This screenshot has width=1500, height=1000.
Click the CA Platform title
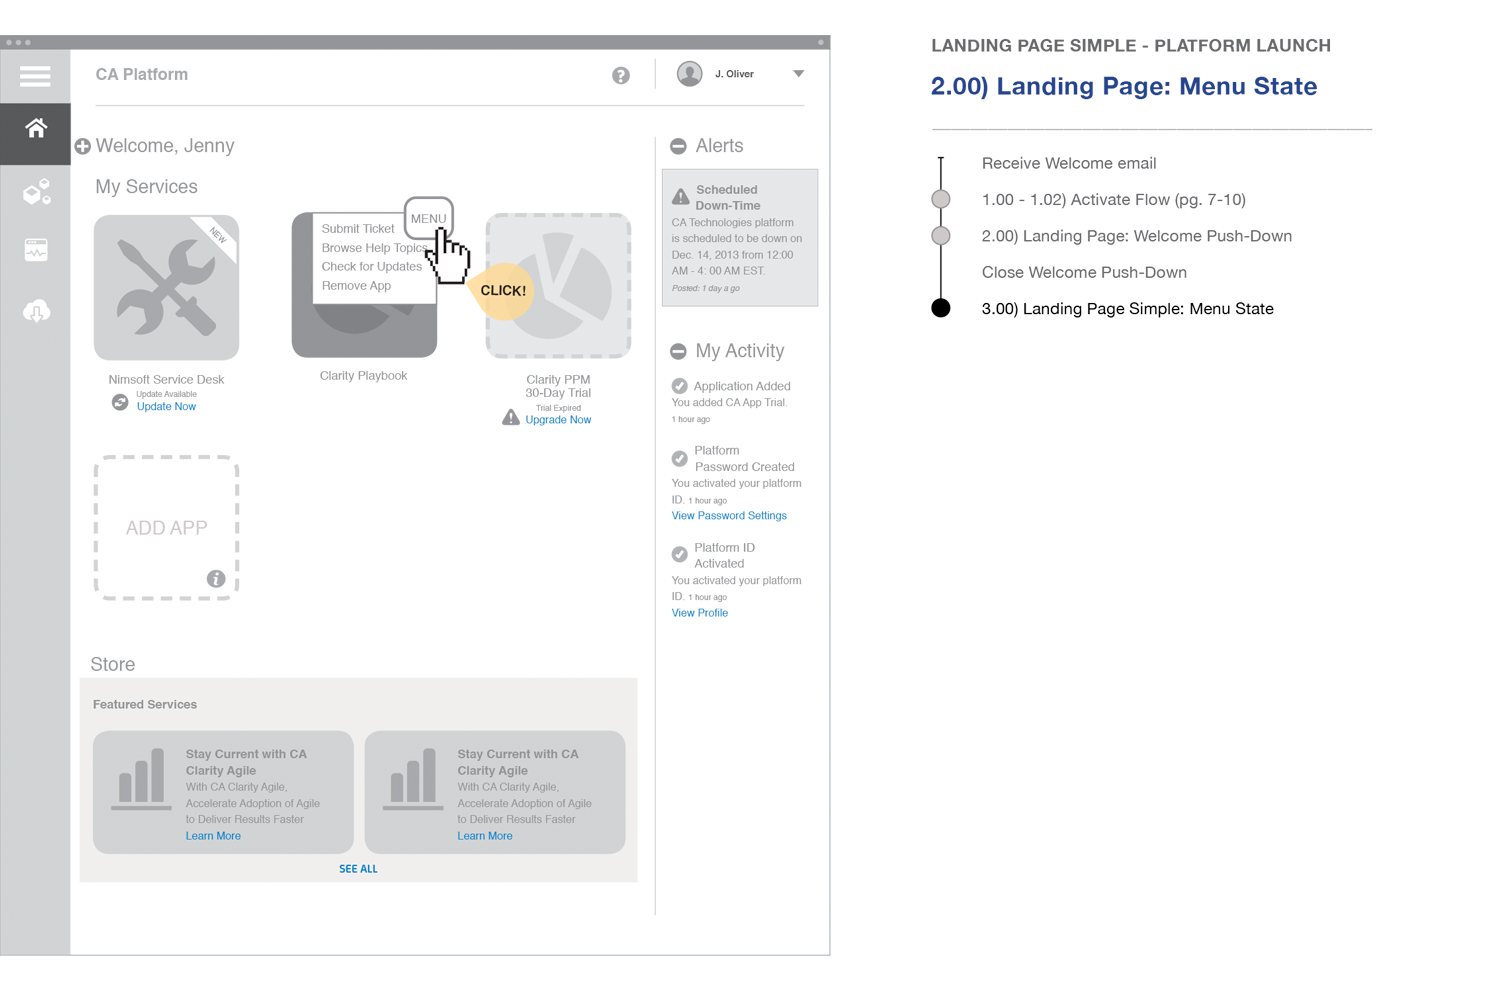click(x=142, y=75)
